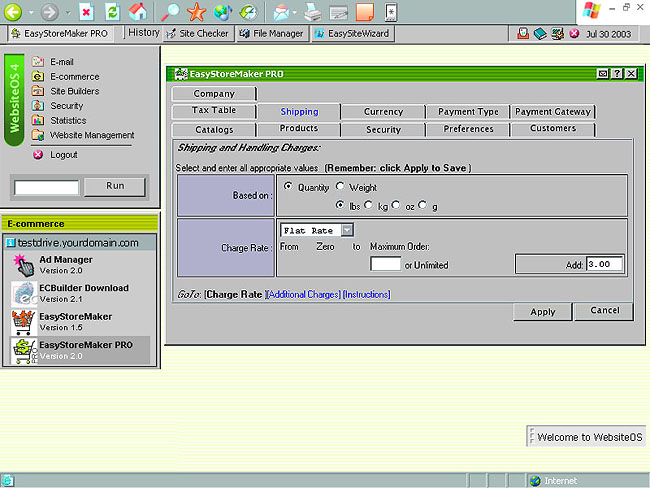Viewport: 650px width, 488px height.
Task: Click the Maximum Order input field
Action: pyautogui.click(x=385, y=265)
